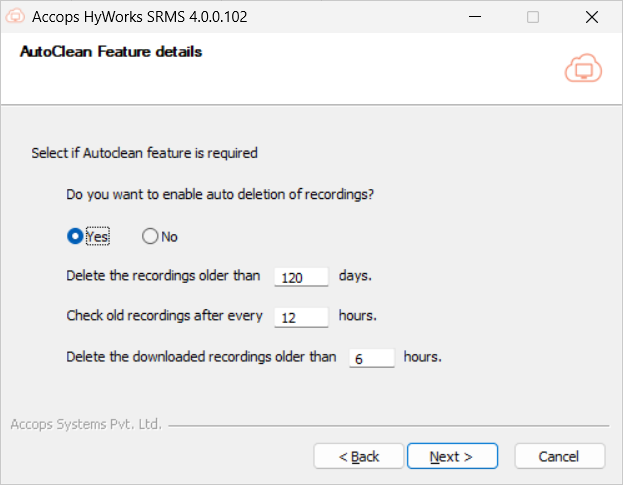Click the 'Check old recordings after every' label

click(x=164, y=316)
